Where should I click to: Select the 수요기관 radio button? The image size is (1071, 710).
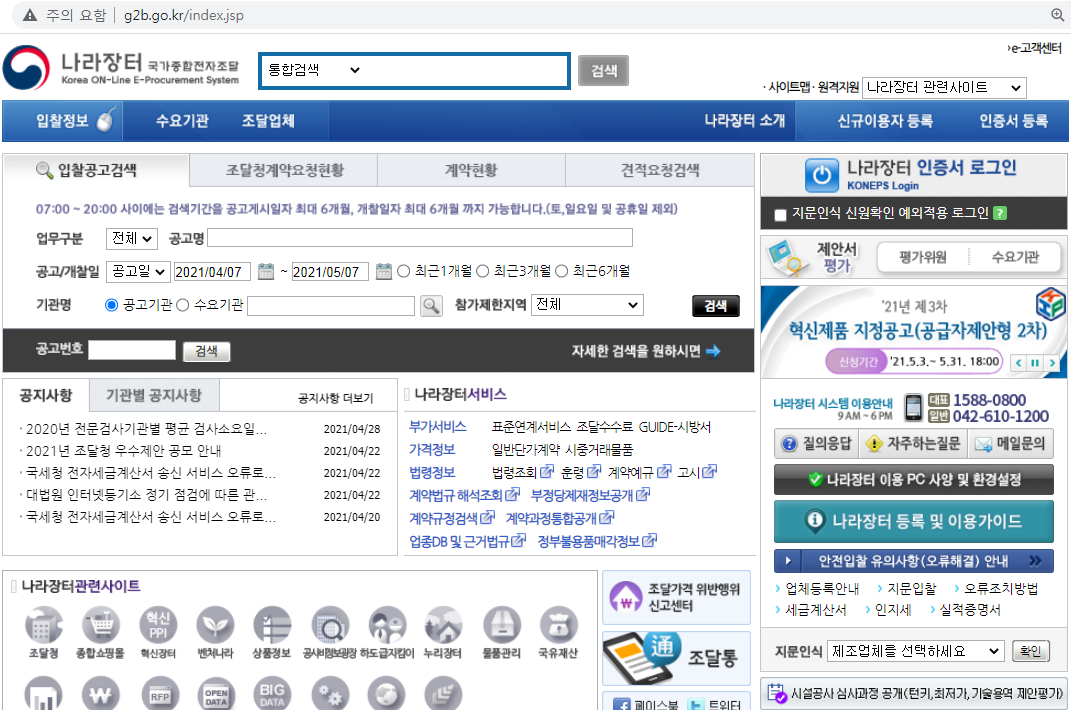click(x=182, y=305)
